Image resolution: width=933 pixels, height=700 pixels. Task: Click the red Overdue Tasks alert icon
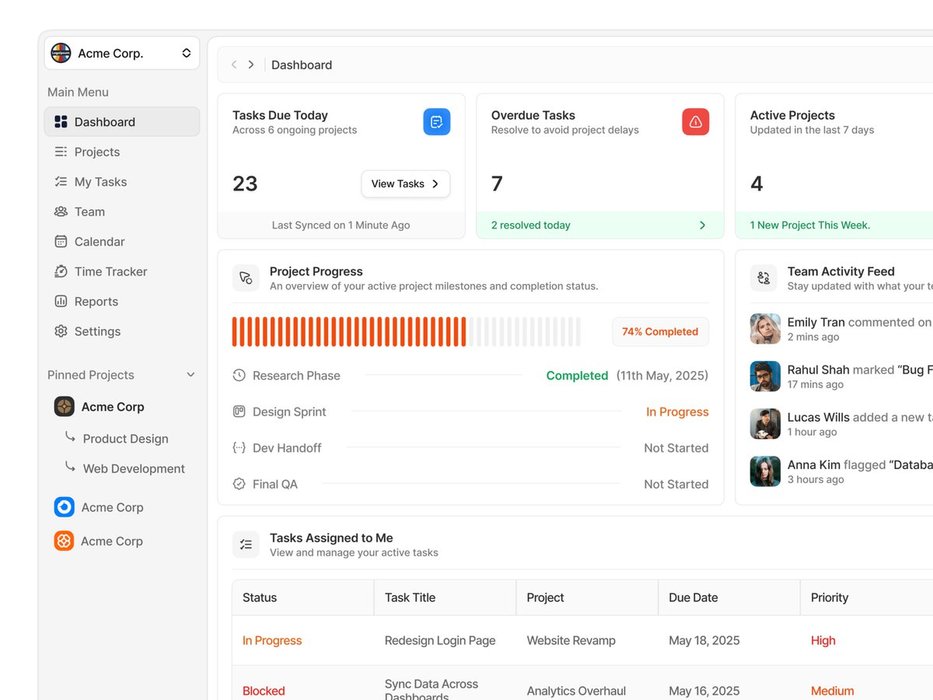pos(695,122)
